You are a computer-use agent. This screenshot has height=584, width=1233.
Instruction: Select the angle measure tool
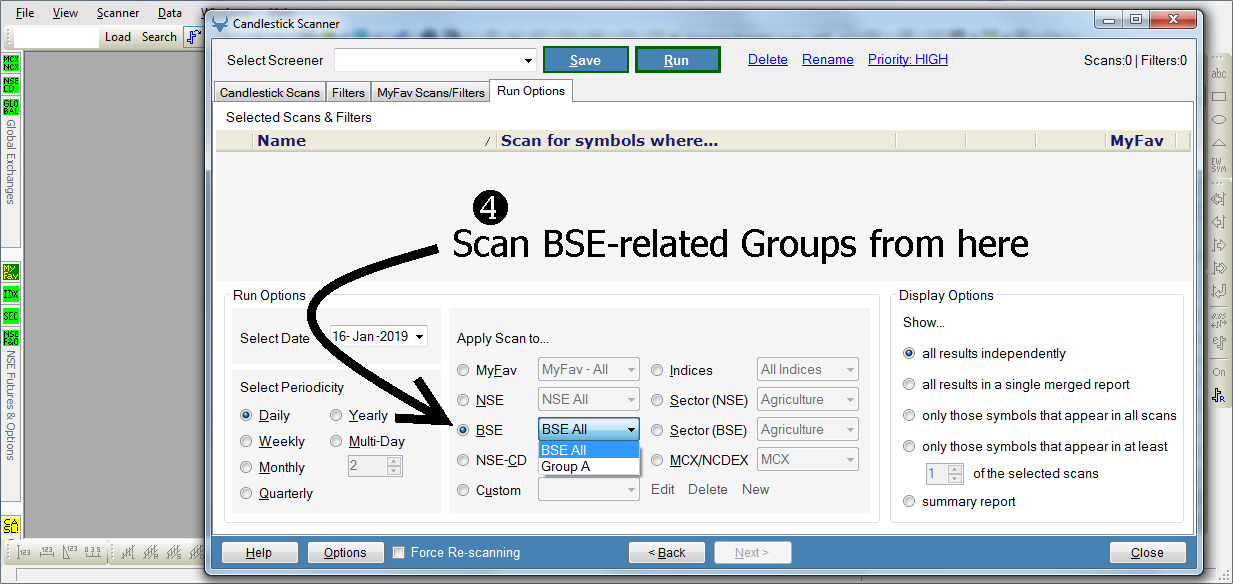[70, 552]
